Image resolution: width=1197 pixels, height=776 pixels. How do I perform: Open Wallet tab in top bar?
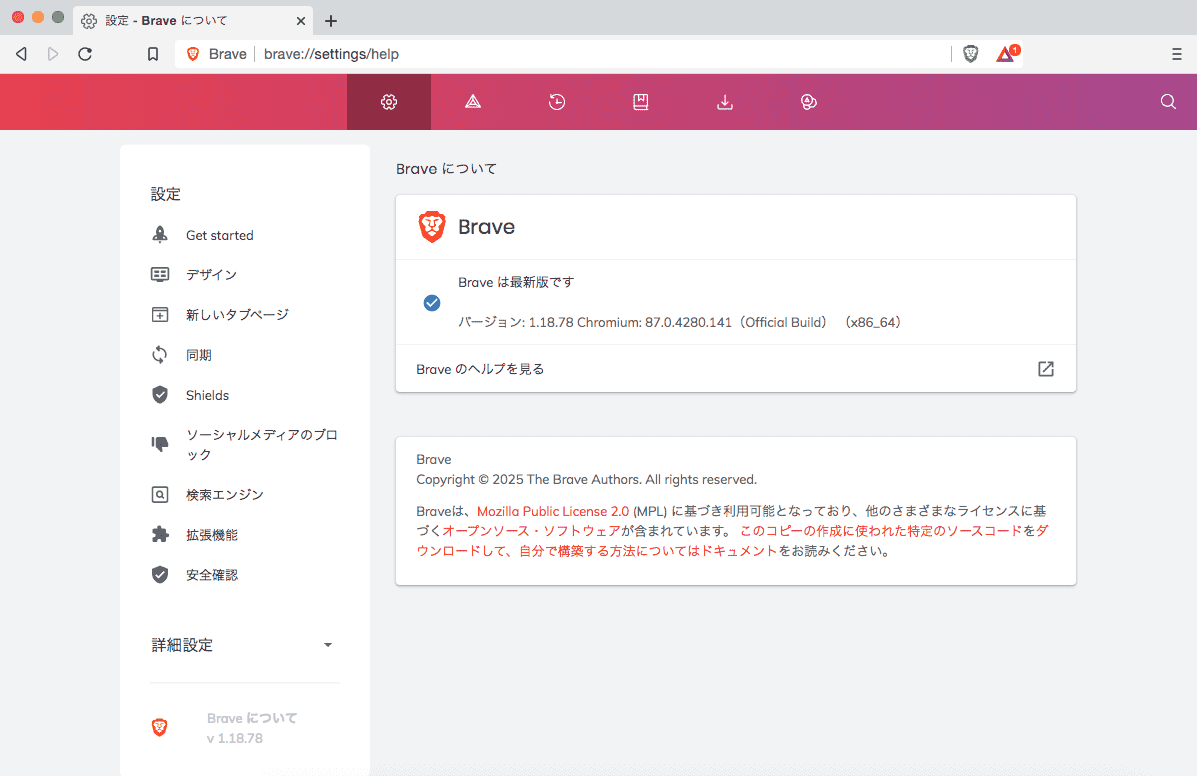coord(808,102)
